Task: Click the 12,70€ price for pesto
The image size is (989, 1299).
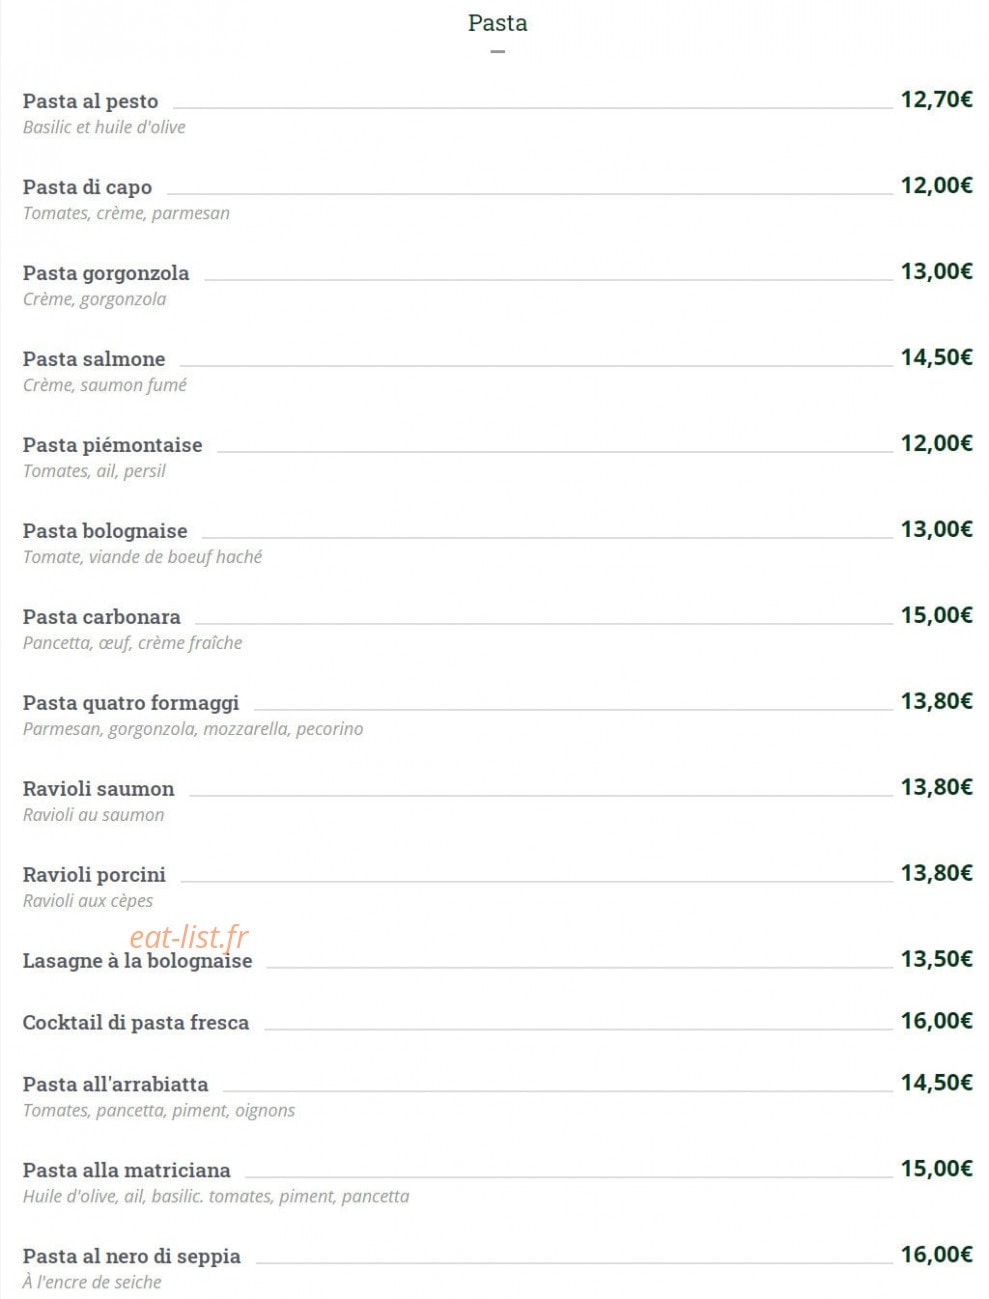Action: pyautogui.click(x=936, y=99)
